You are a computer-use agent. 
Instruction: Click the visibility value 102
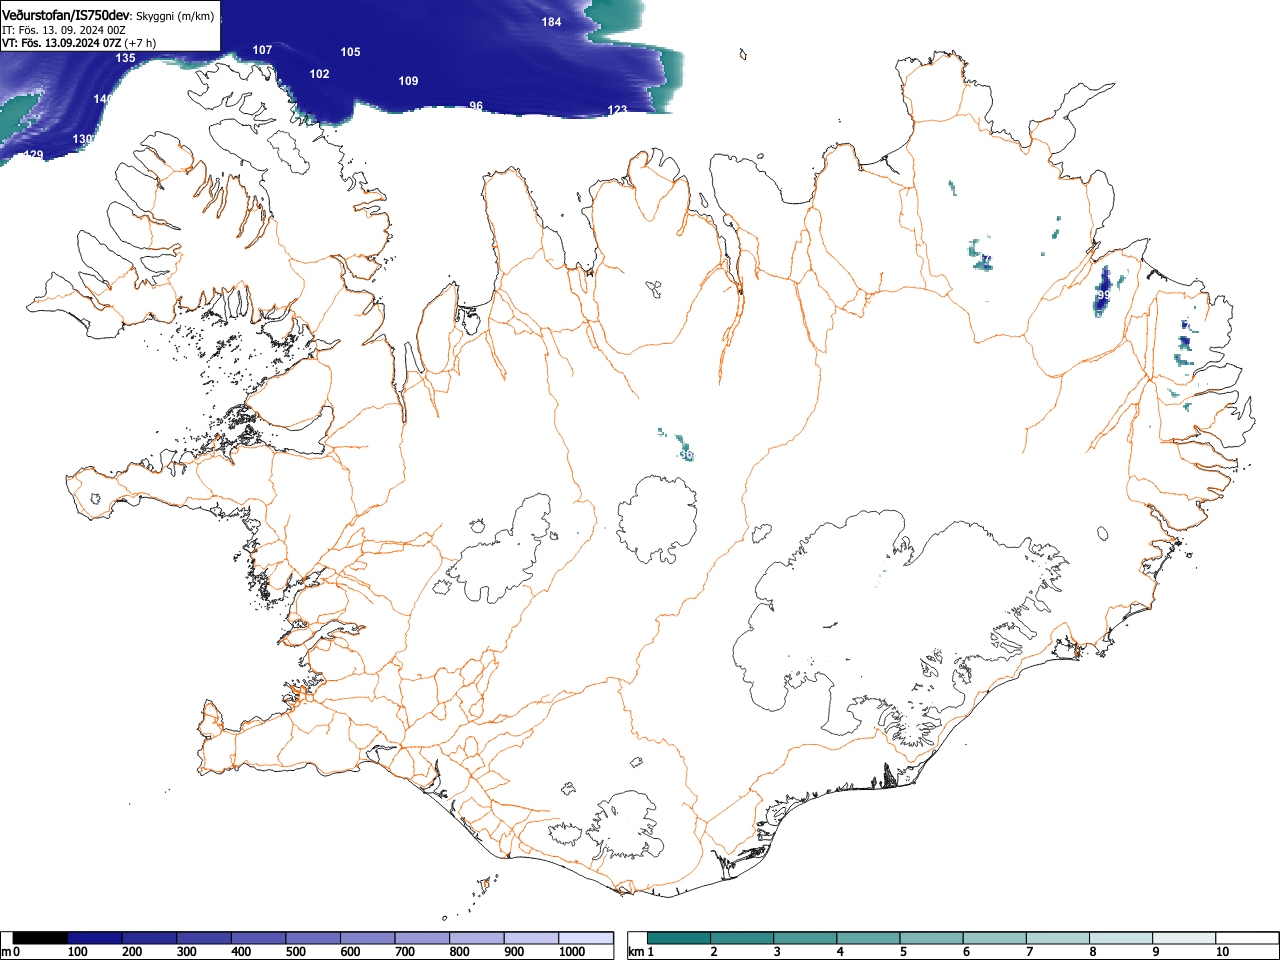(319, 74)
